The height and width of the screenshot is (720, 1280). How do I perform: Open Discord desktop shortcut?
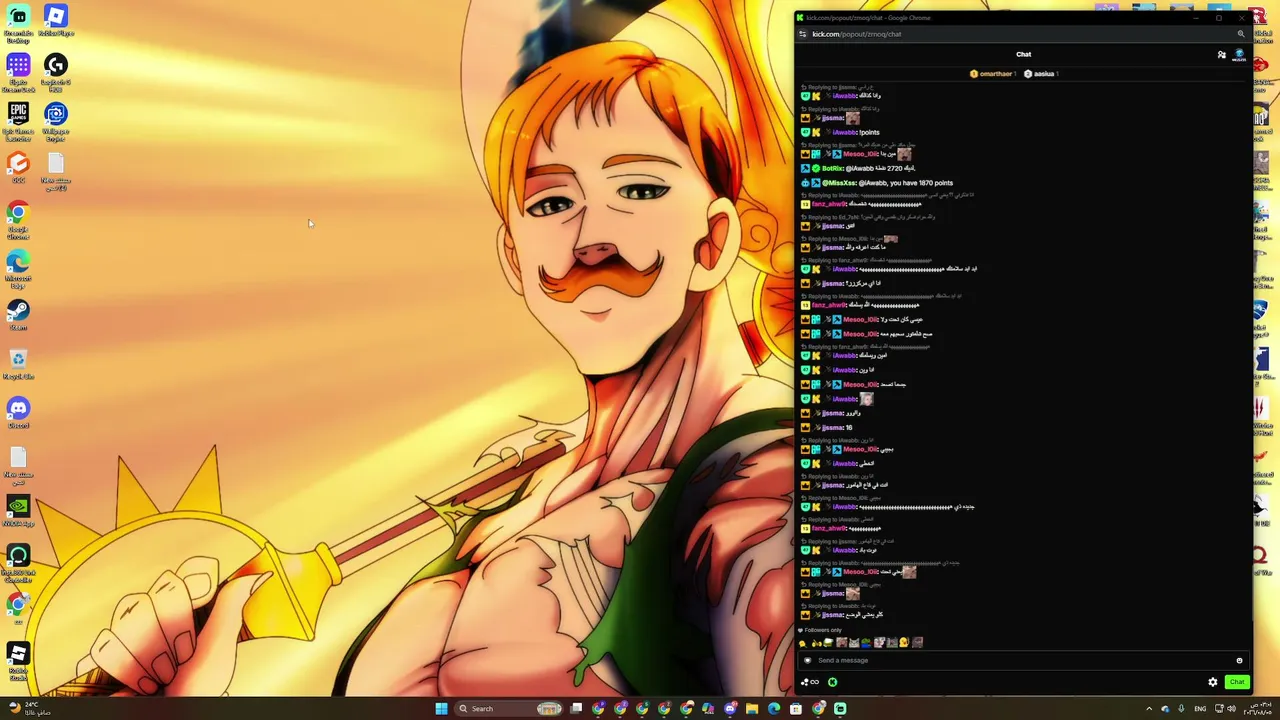click(x=18, y=414)
